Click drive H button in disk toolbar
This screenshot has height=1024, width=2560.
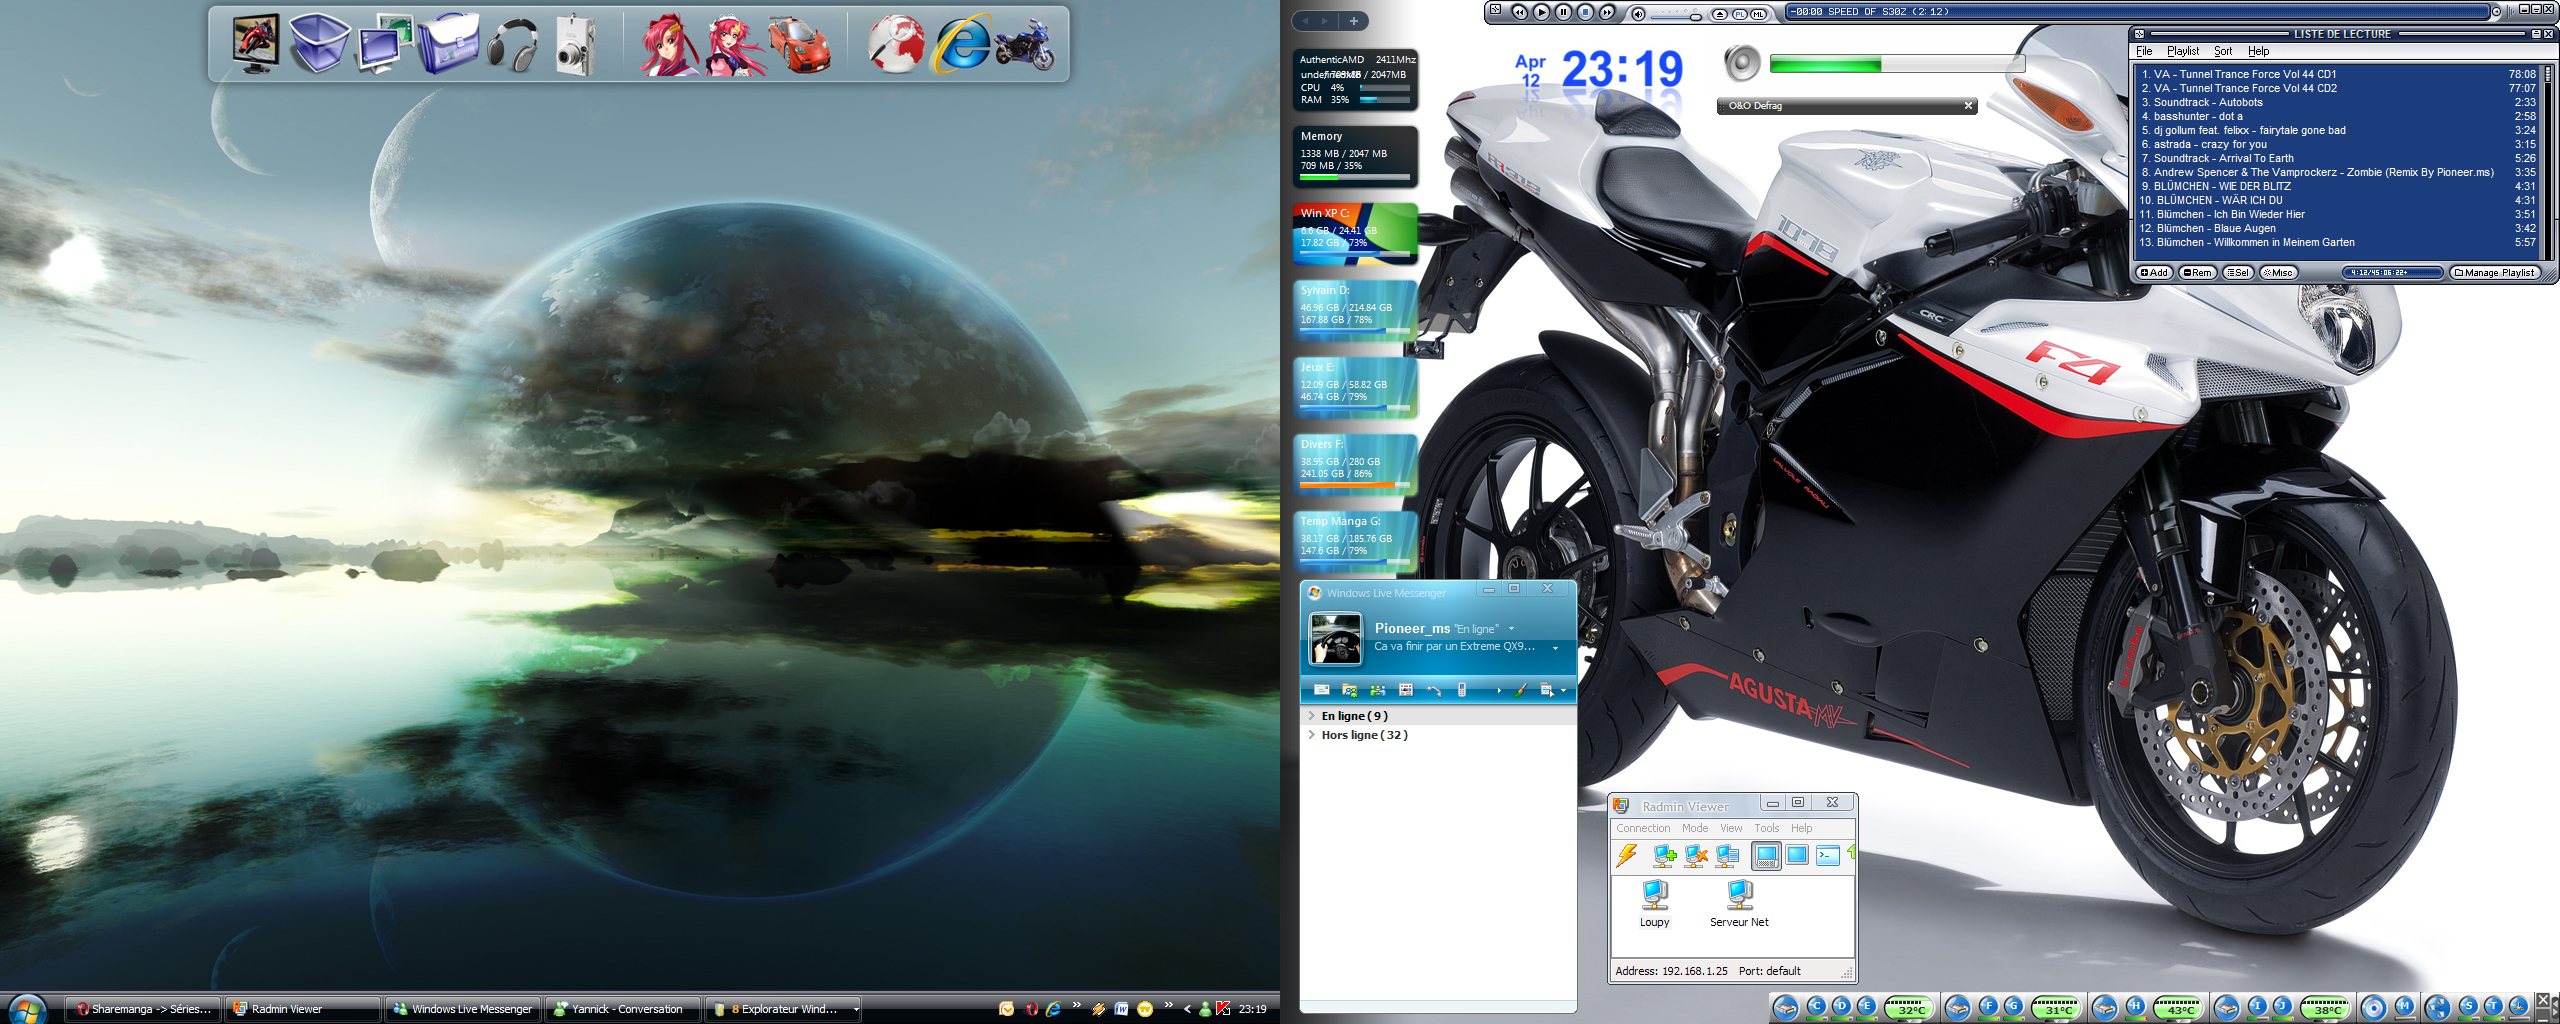[x=2135, y=1005]
